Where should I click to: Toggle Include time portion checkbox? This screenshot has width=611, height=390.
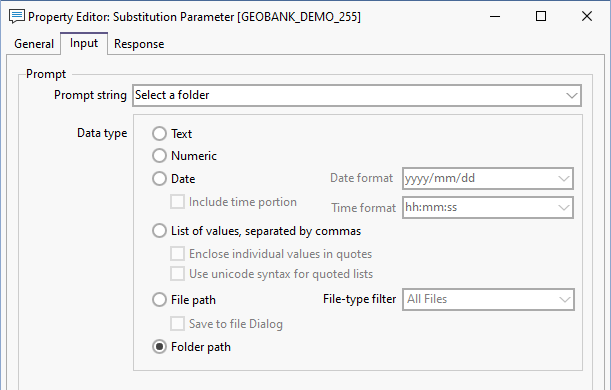pyautogui.click(x=177, y=202)
